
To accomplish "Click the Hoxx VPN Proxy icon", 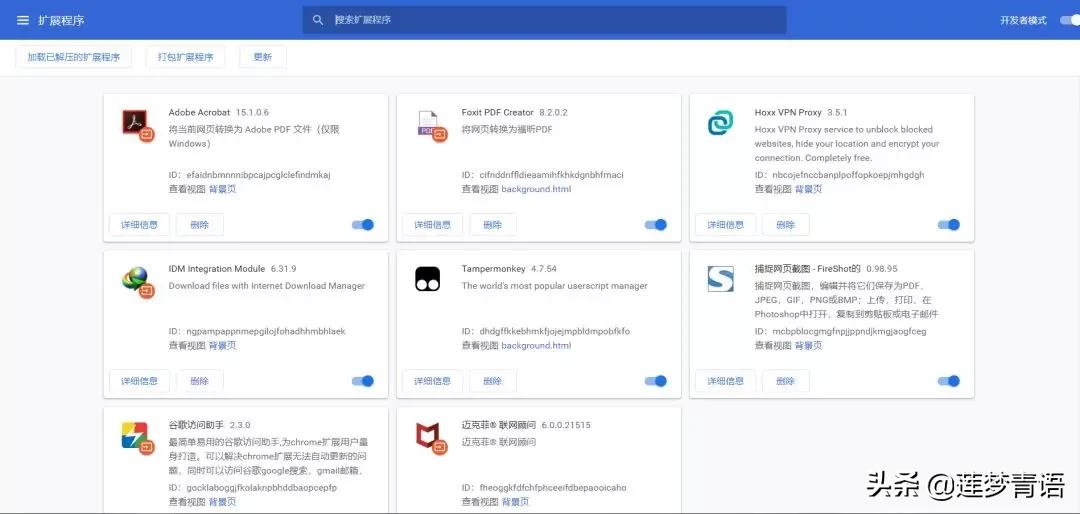I will 720,123.
